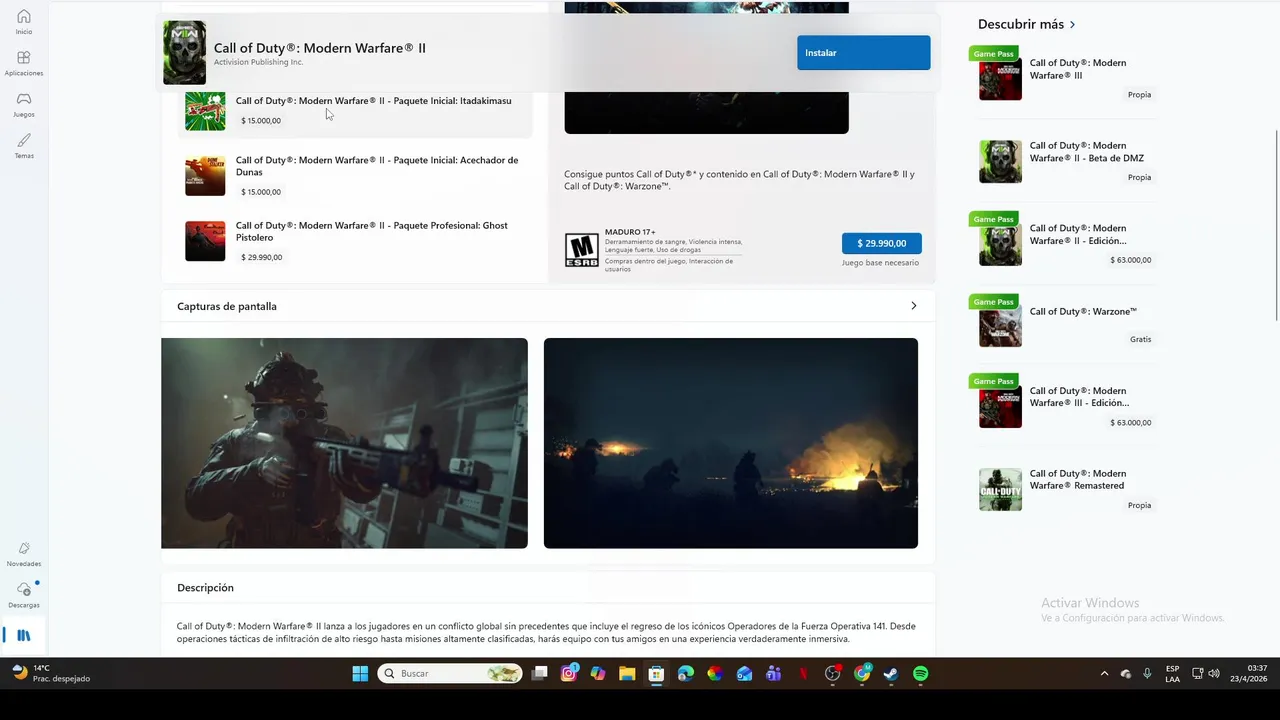Open Paquete Inicial: Acechador de Dunas add-on
This screenshot has width=1280, height=720.
355,175
